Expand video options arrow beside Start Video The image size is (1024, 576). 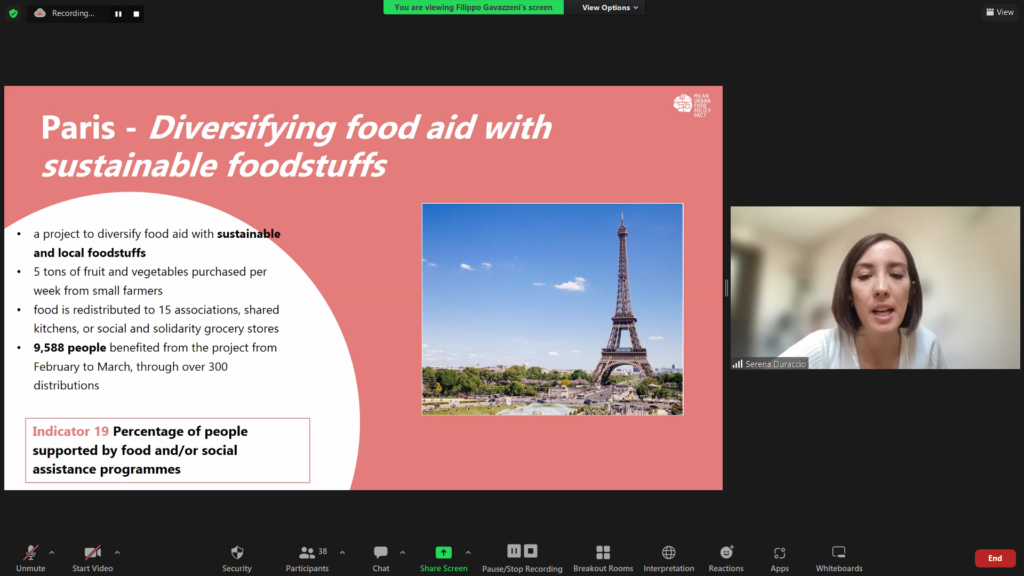(117, 552)
